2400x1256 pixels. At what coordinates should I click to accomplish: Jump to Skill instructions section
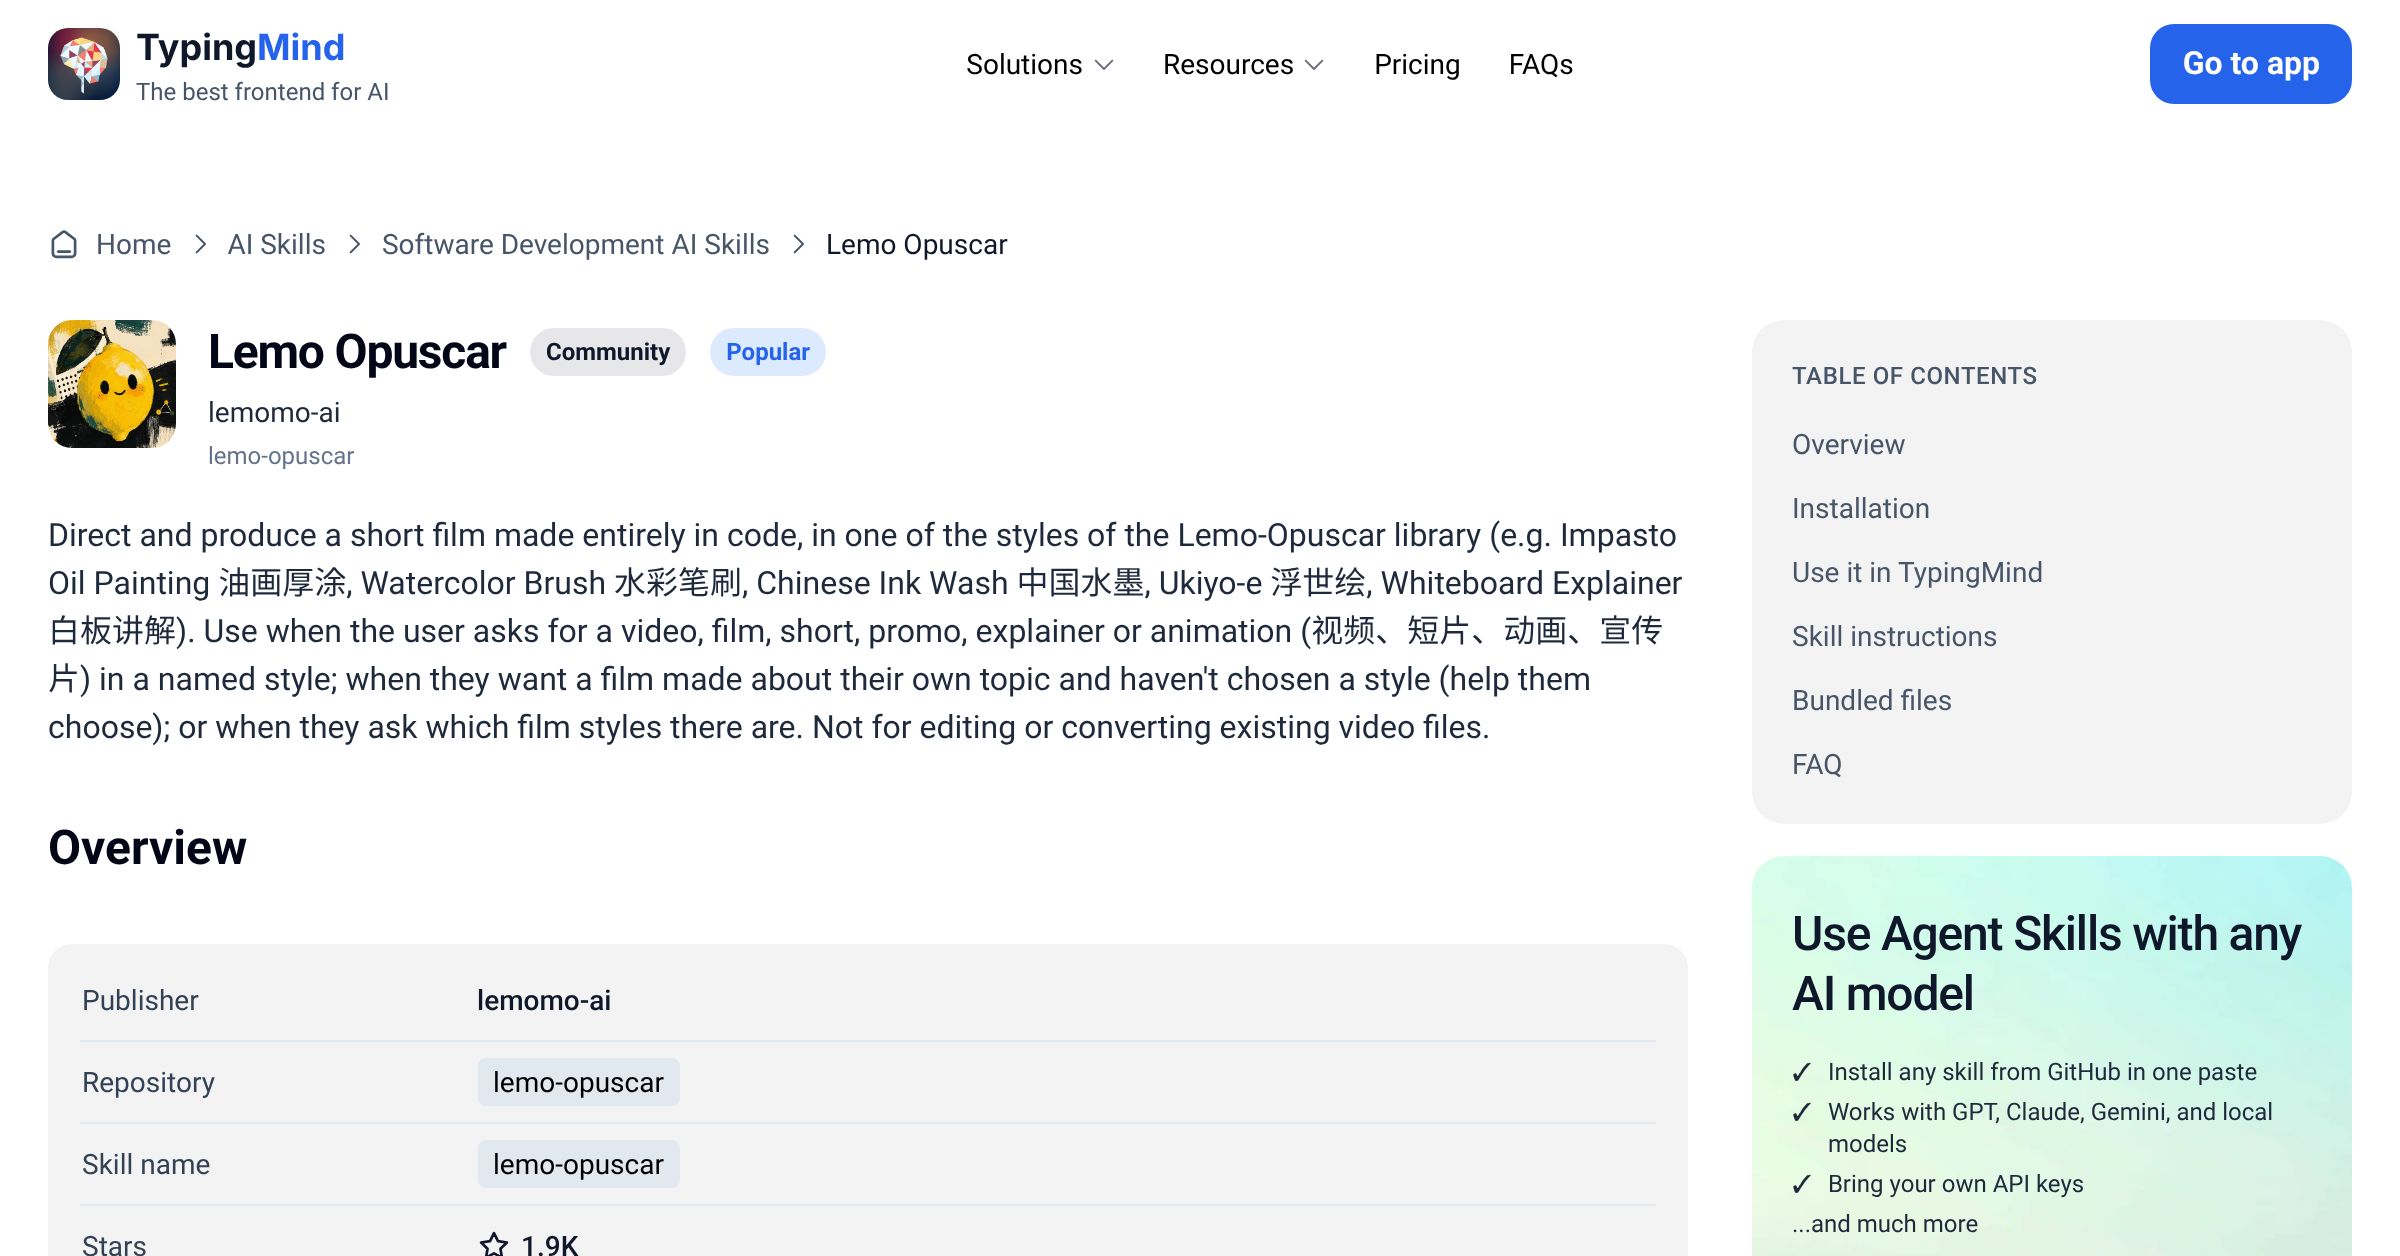[1894, 636]
